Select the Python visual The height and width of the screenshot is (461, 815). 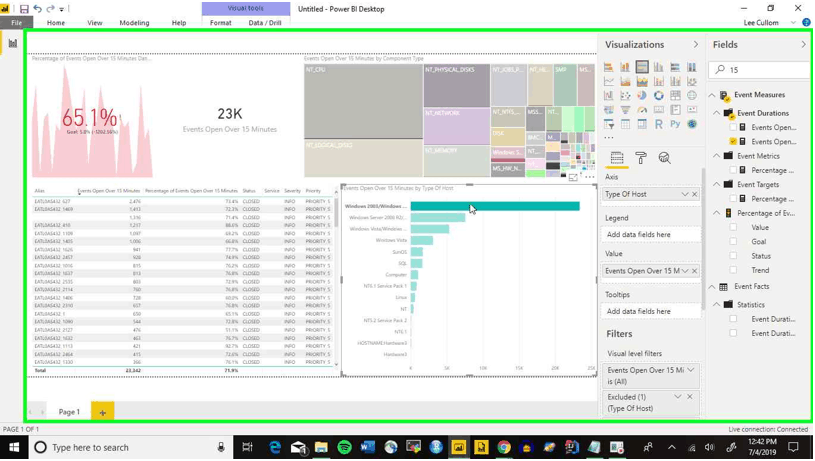tap(675, 124)
